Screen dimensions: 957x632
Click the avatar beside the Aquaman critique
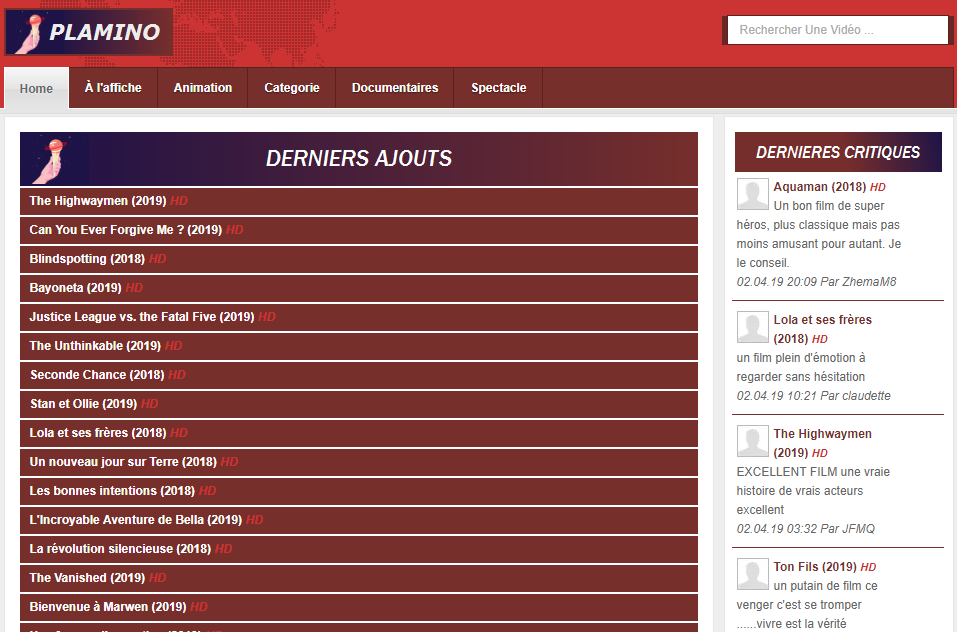click(753, 194)
